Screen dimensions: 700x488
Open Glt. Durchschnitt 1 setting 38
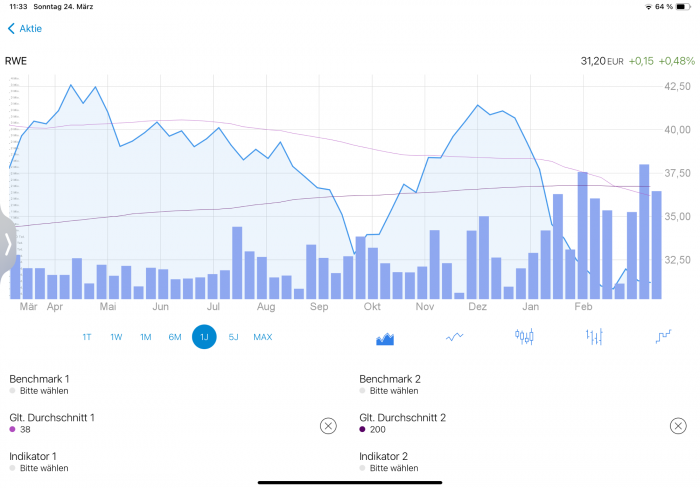click(x=52, y=423)
